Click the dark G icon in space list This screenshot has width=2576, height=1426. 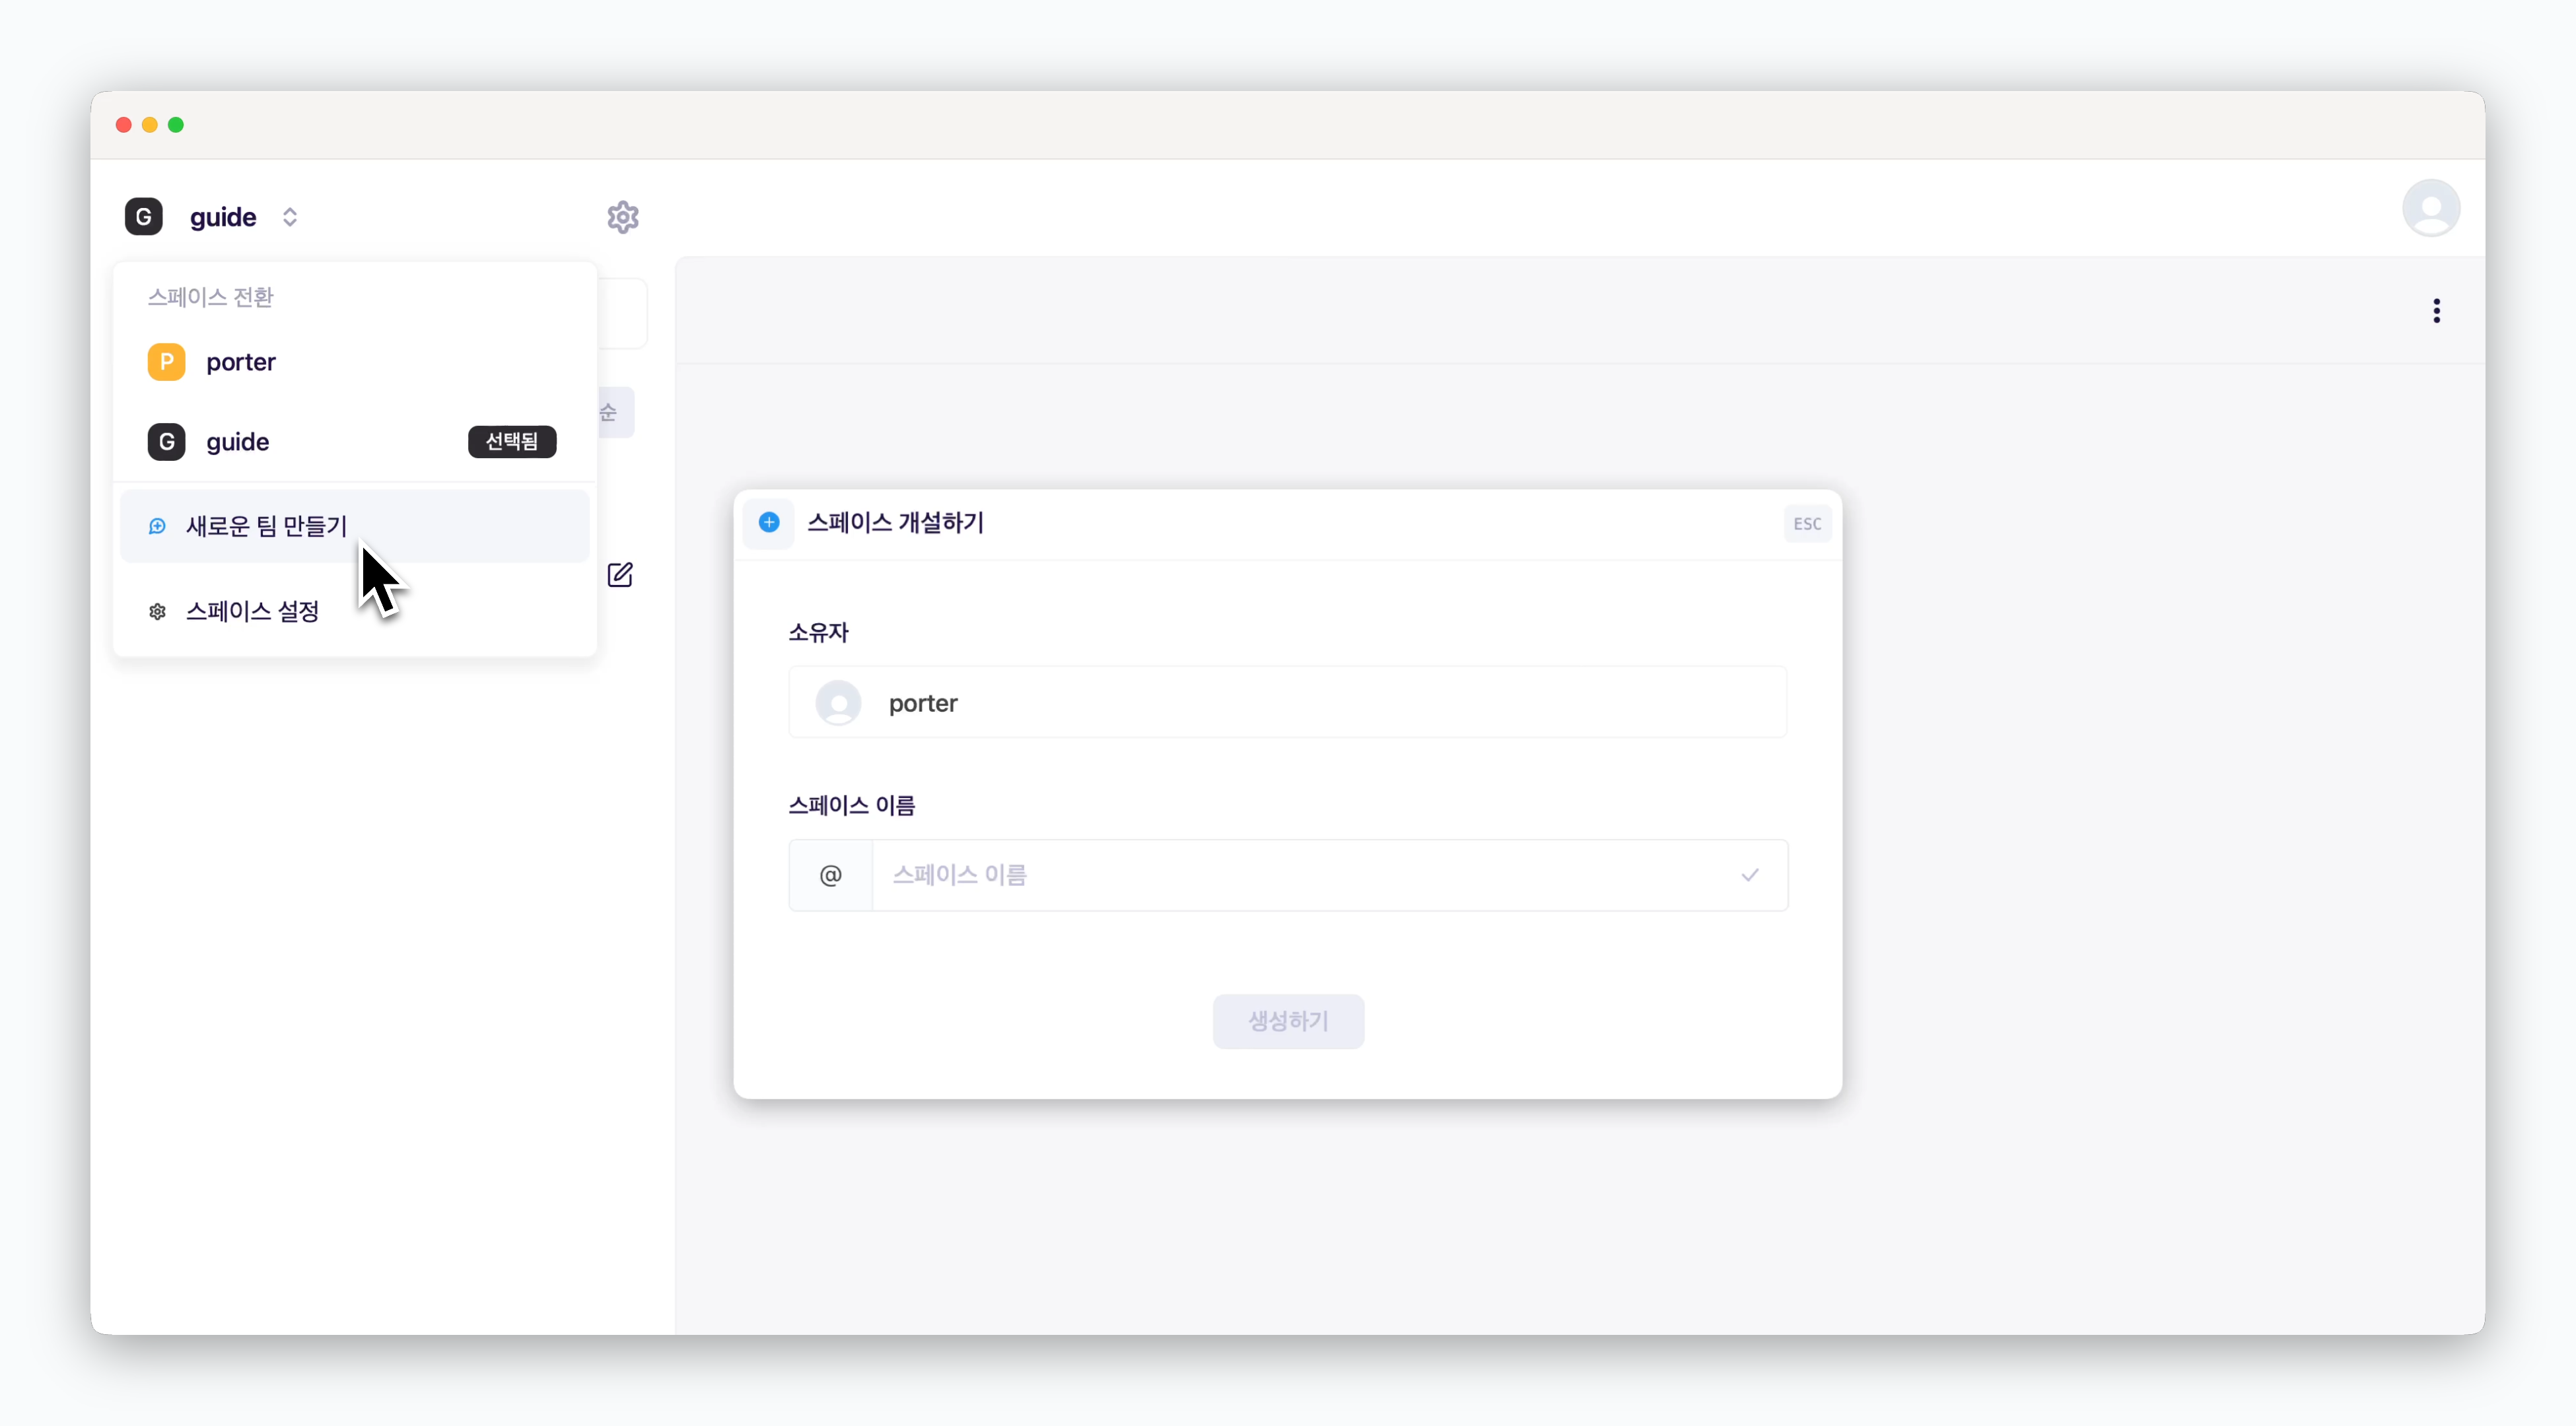tap(167, 442)
